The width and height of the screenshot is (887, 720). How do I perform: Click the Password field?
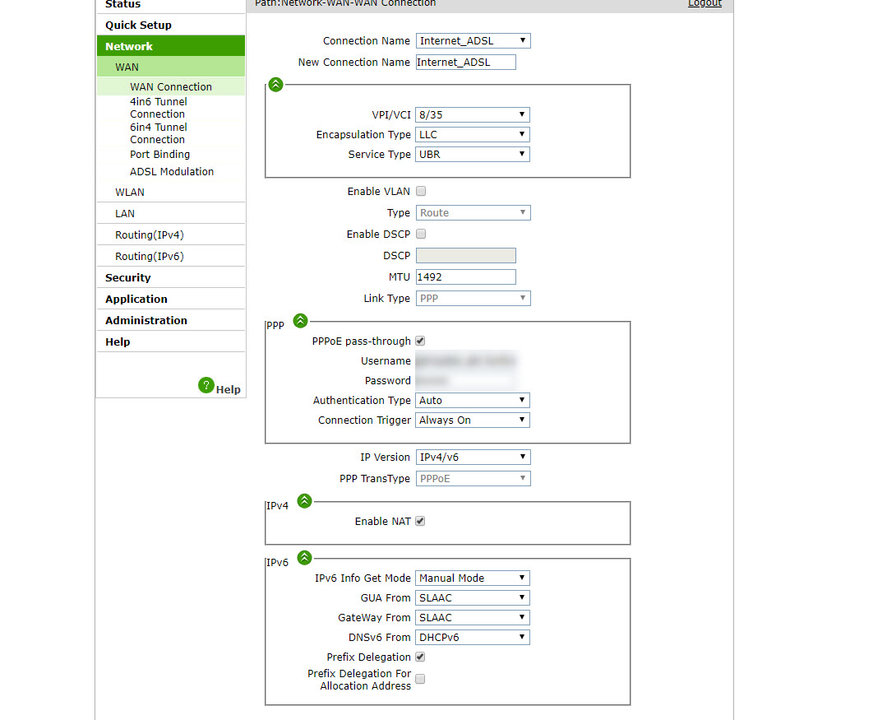click(466, 381)
